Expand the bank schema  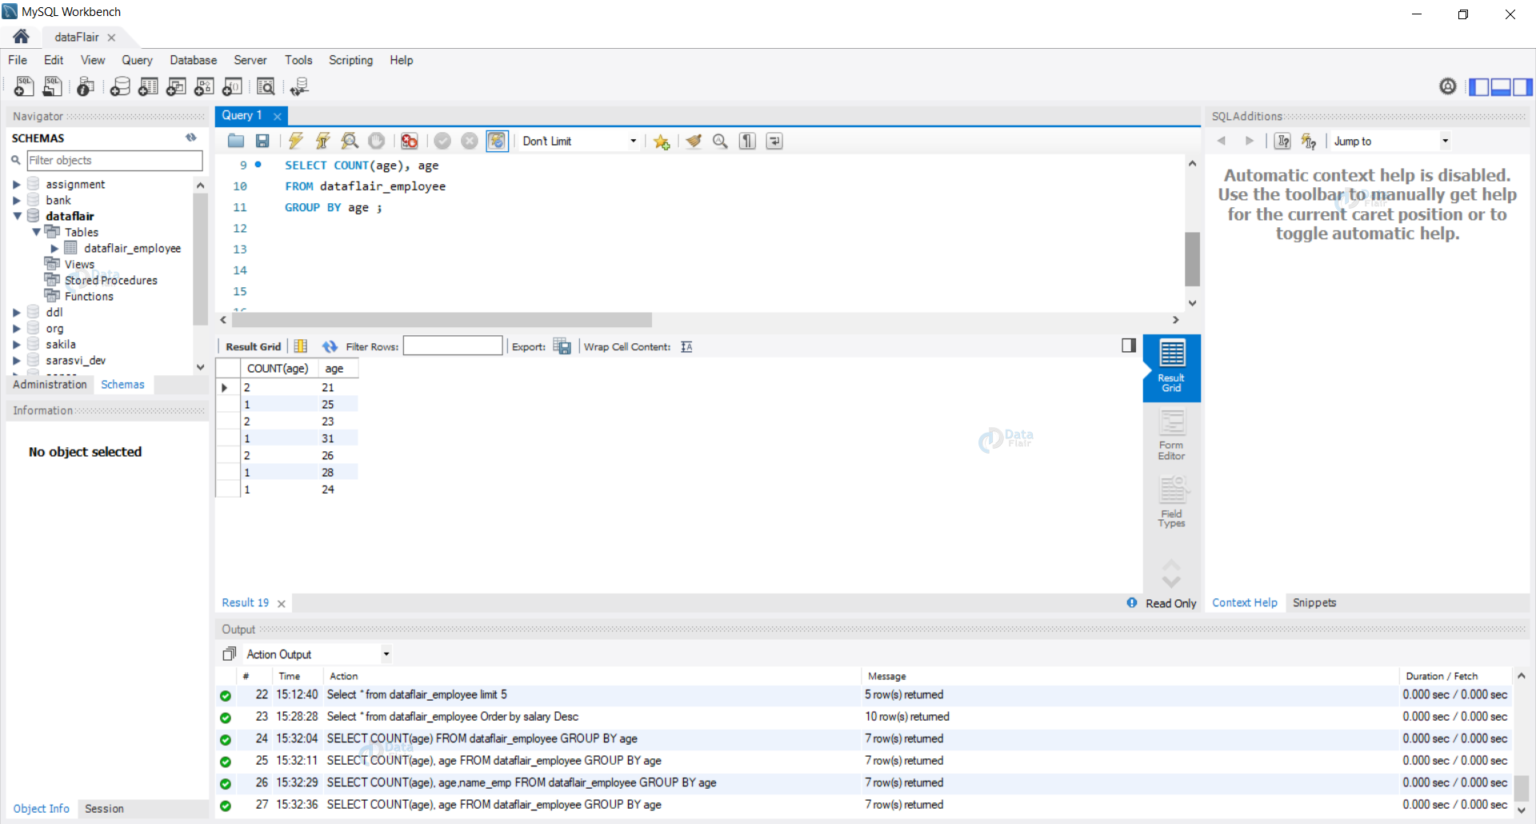click(x=16, y=200)
